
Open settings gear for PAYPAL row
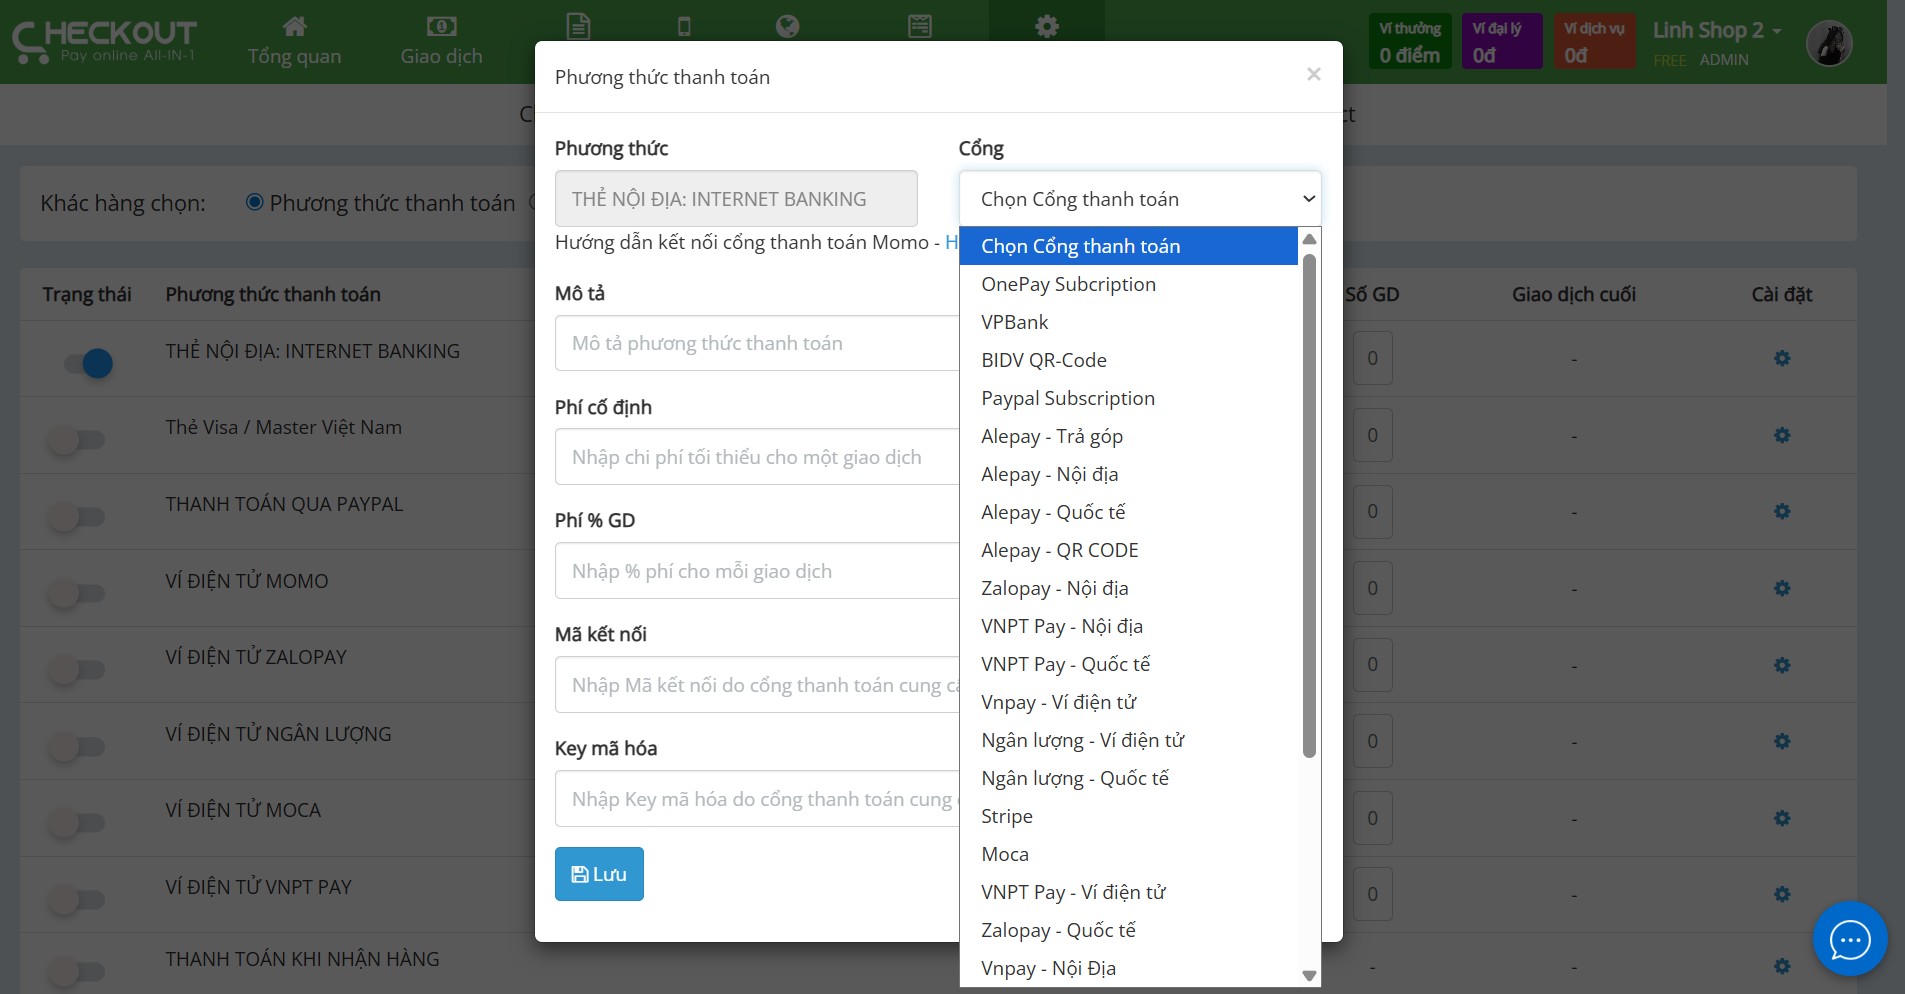click(x=1782, y=511)
